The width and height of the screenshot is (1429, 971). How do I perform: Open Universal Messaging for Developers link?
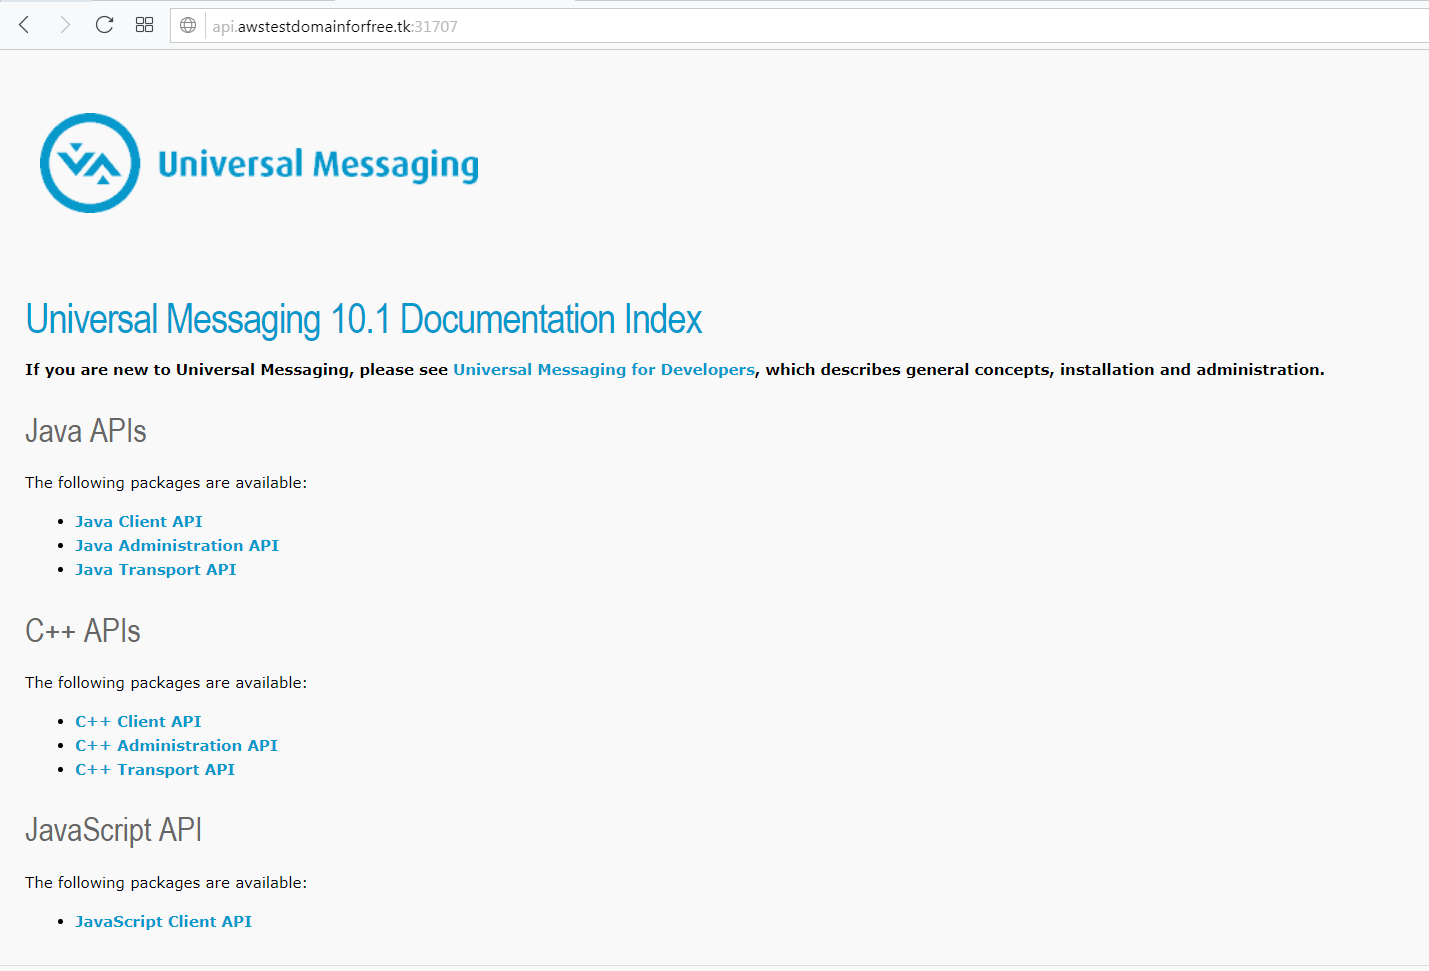(604, 369)
